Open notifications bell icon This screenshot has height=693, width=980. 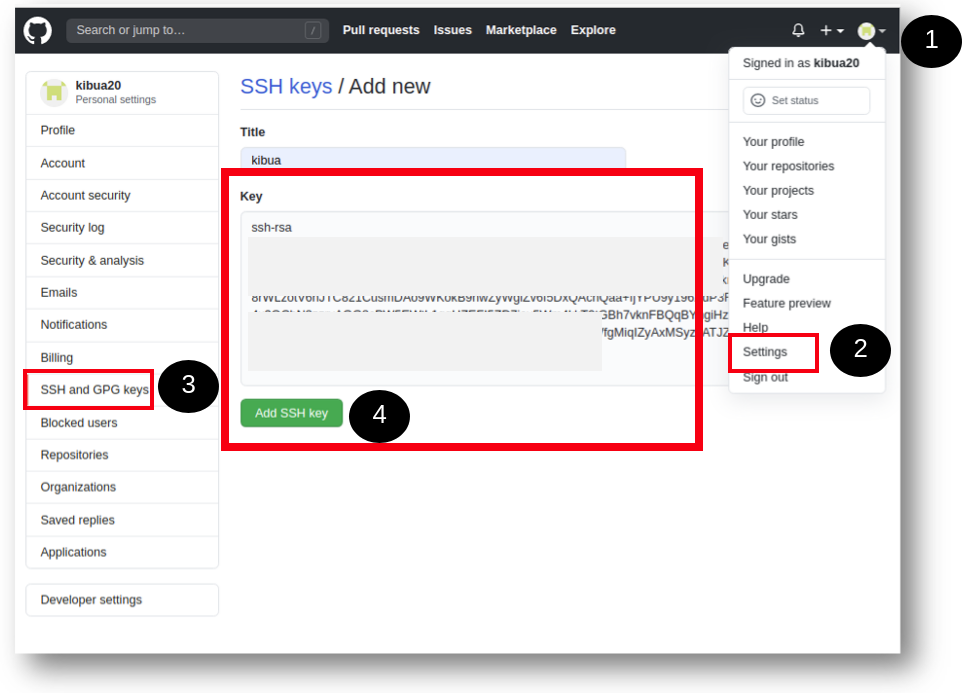coord(798,30)
